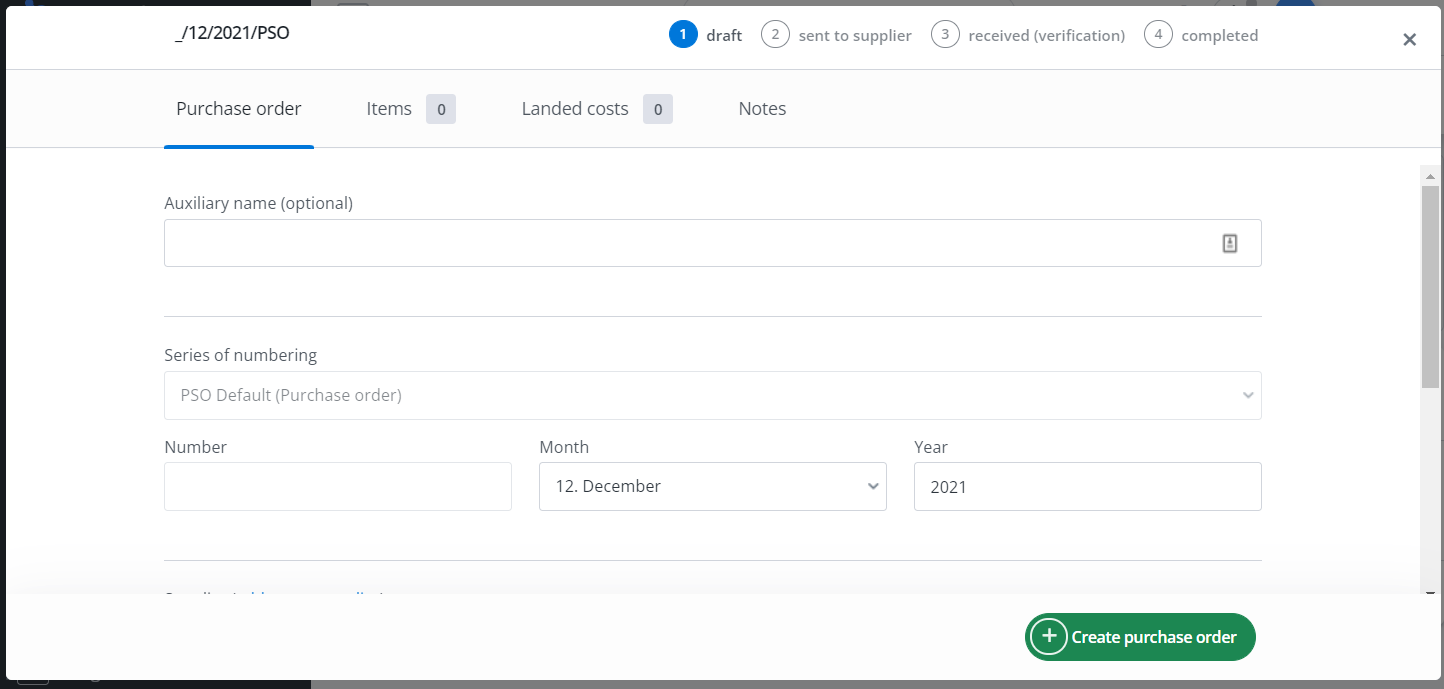
Task: Focus the Number input field
Action: [x=338, y=486]
